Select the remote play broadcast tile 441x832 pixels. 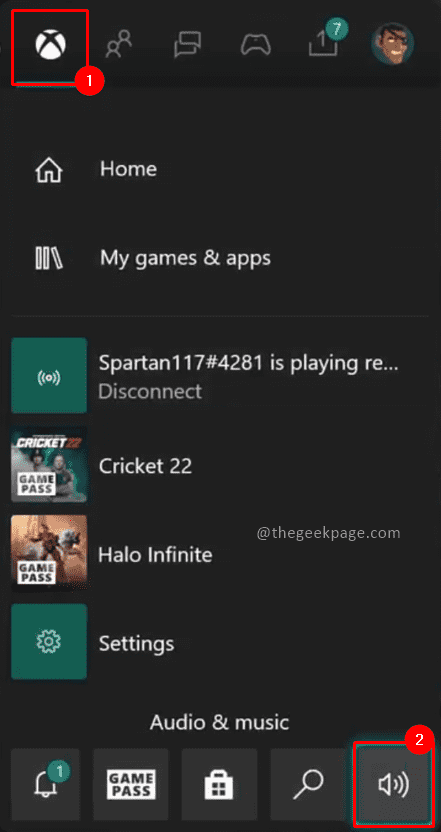(49, 376)
